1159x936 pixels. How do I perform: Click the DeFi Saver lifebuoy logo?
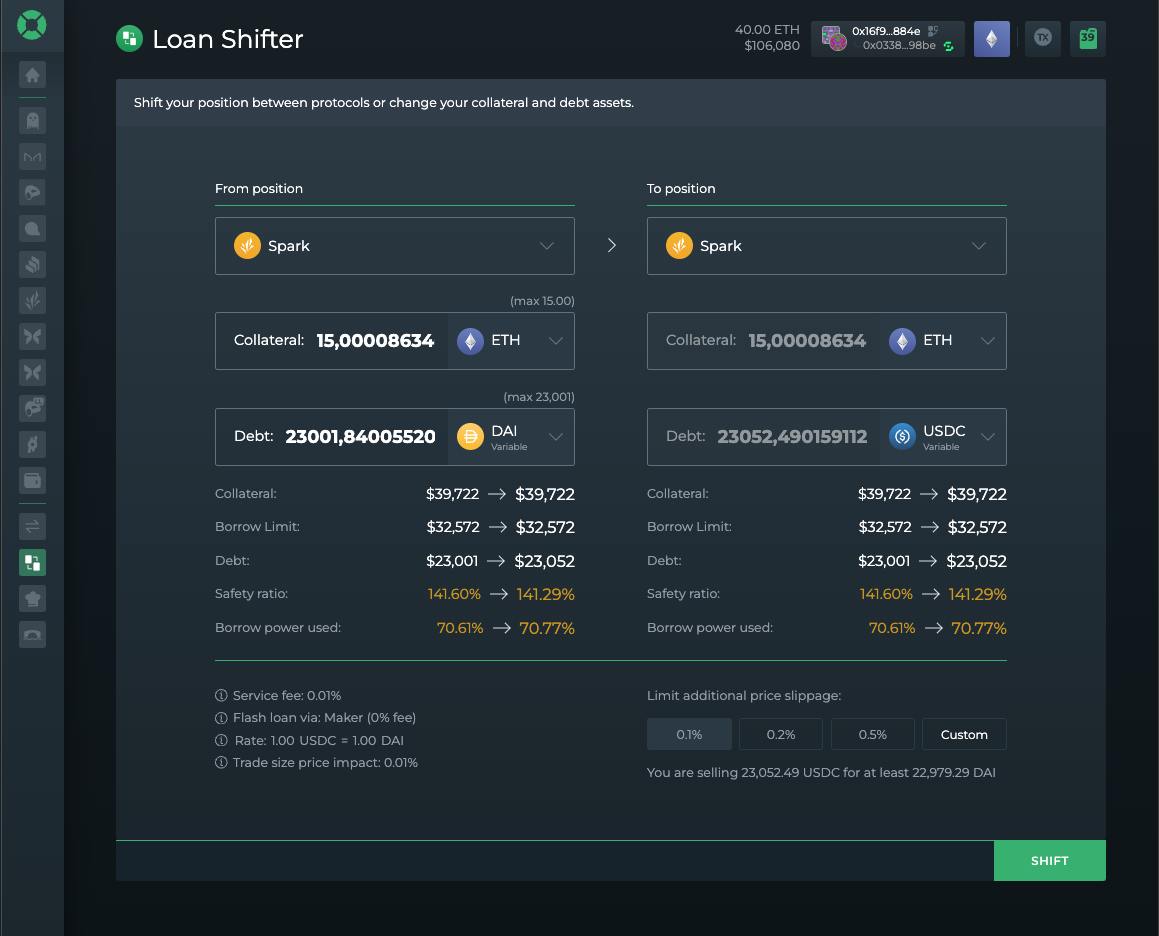[32, 25]
